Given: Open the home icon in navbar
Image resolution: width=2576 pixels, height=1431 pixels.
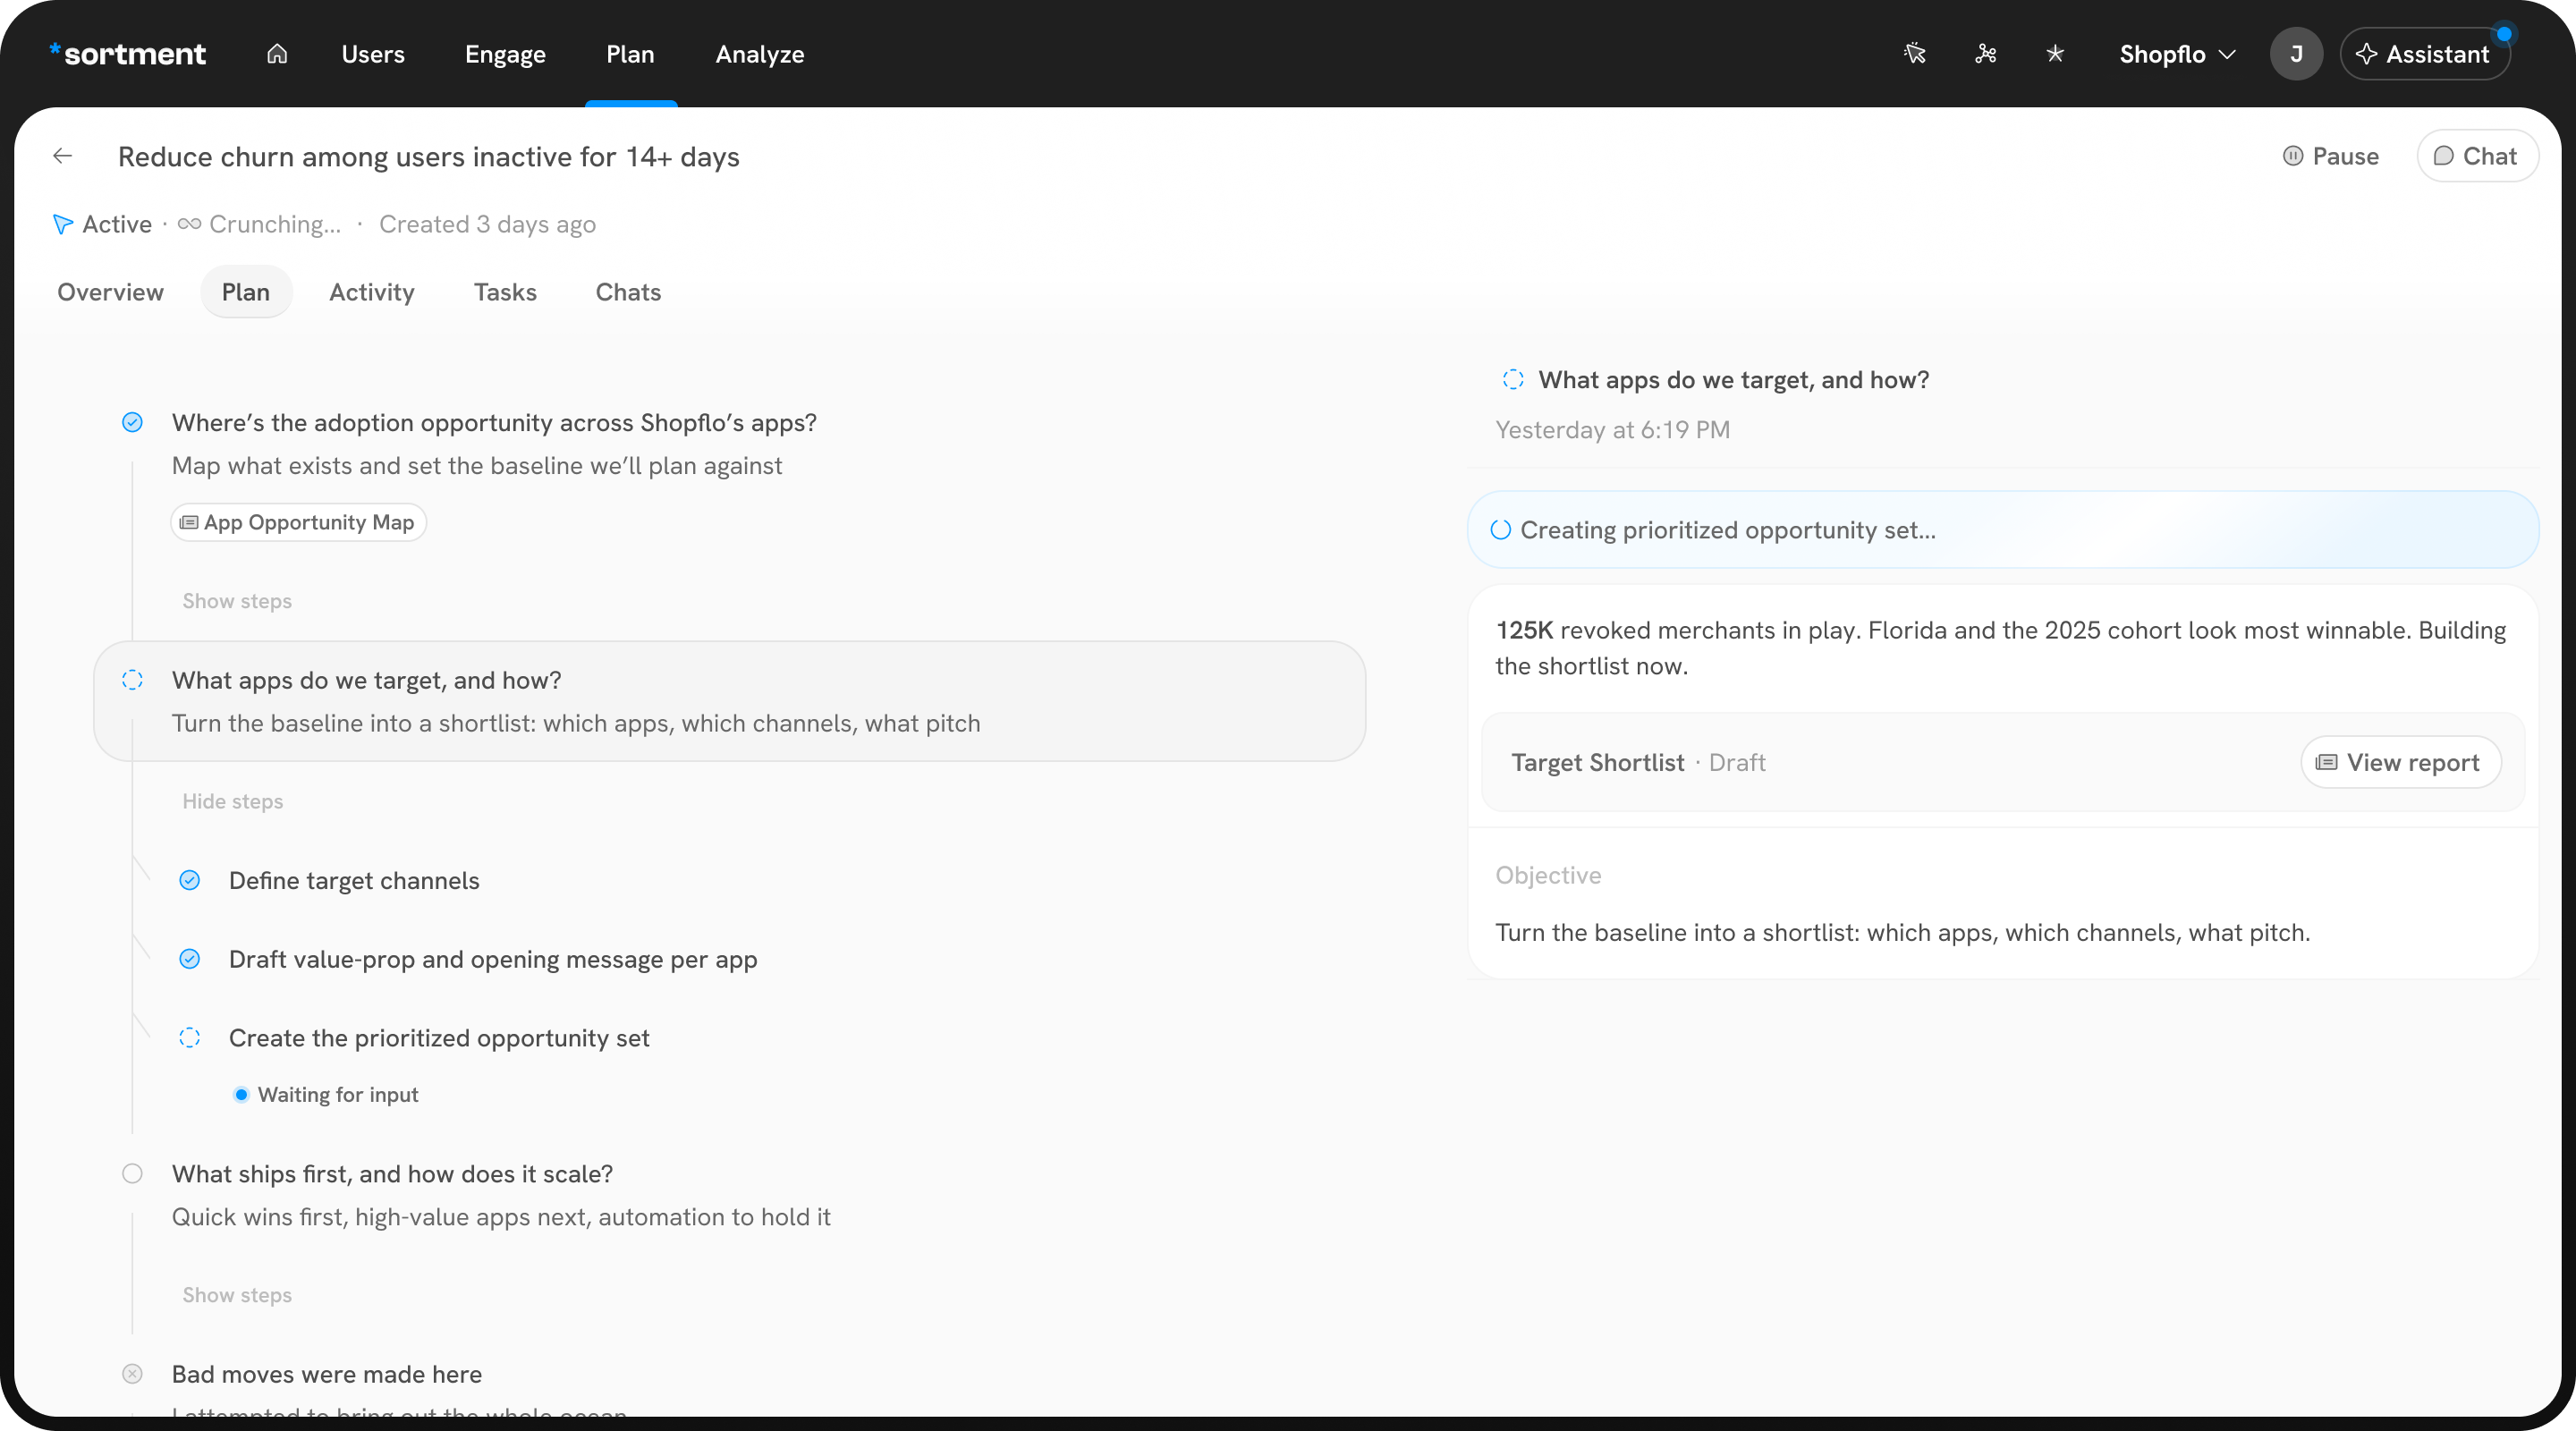Looking at the screenshot, I should [x=277, y=54].
